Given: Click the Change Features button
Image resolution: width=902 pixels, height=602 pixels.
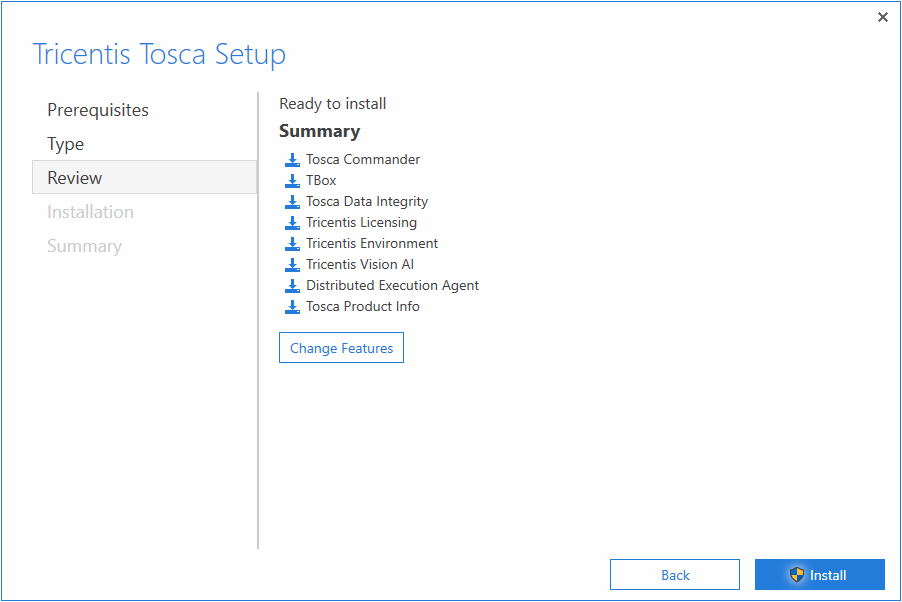Looking at the screenshot, I should click(341, 347).
